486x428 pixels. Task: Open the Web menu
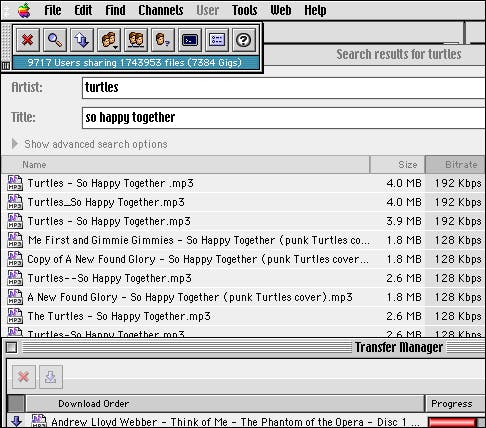point(281,10)
